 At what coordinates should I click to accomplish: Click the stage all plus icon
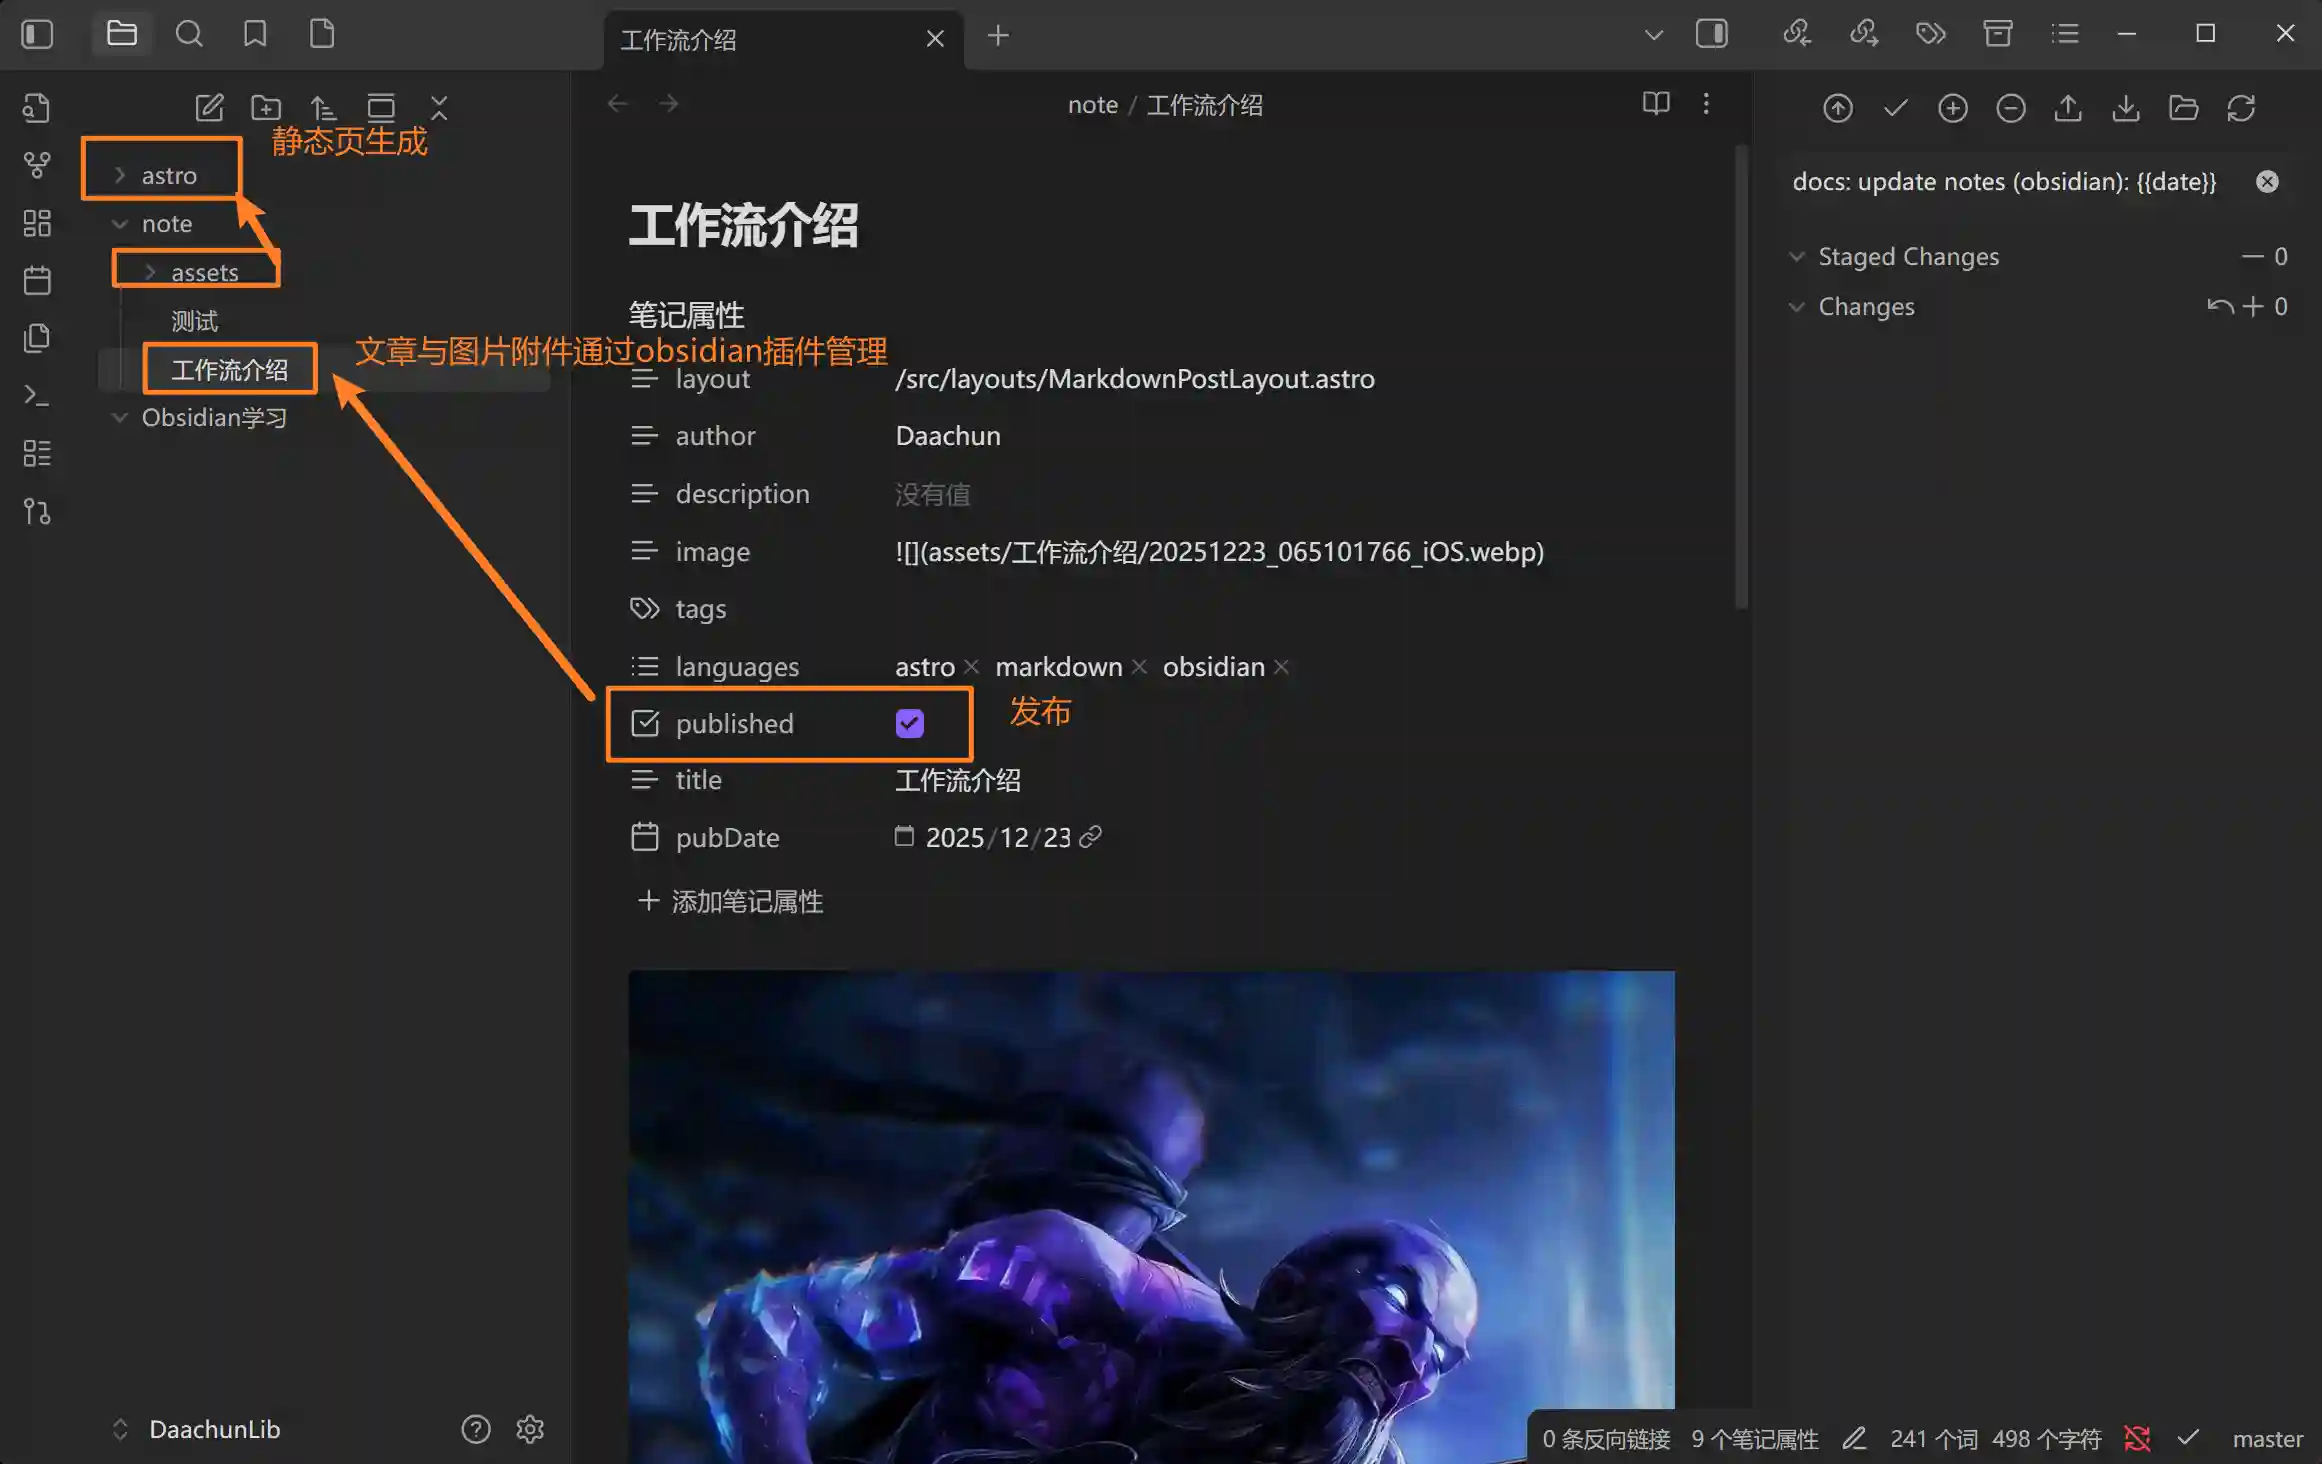(1952, 108)
